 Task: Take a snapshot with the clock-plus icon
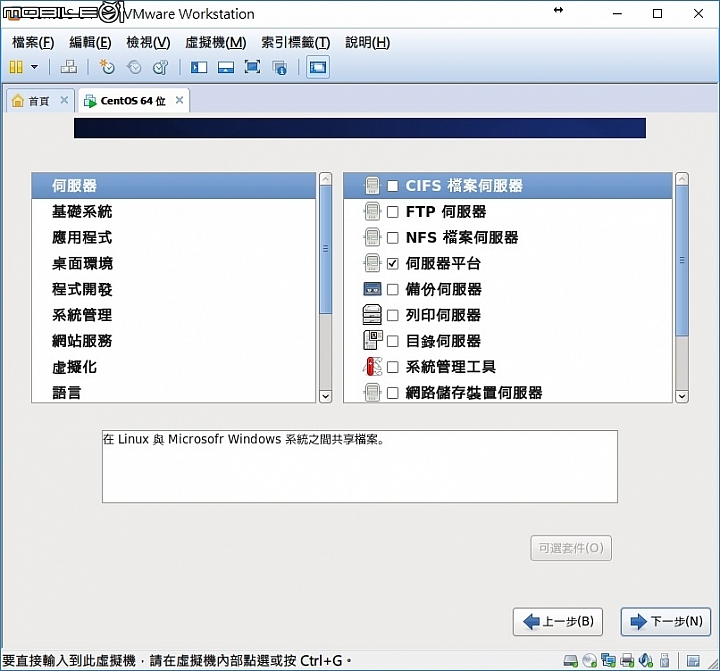pyautogui.click(x=107, y=67)
